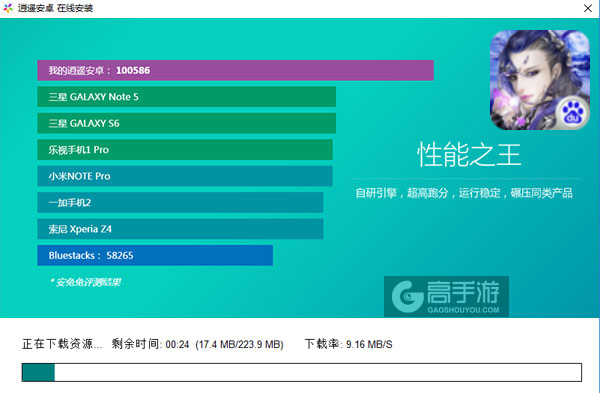Click the 9.16 MB/S download rate
This screenshot has height=393, width=600.
click(369, 344)
